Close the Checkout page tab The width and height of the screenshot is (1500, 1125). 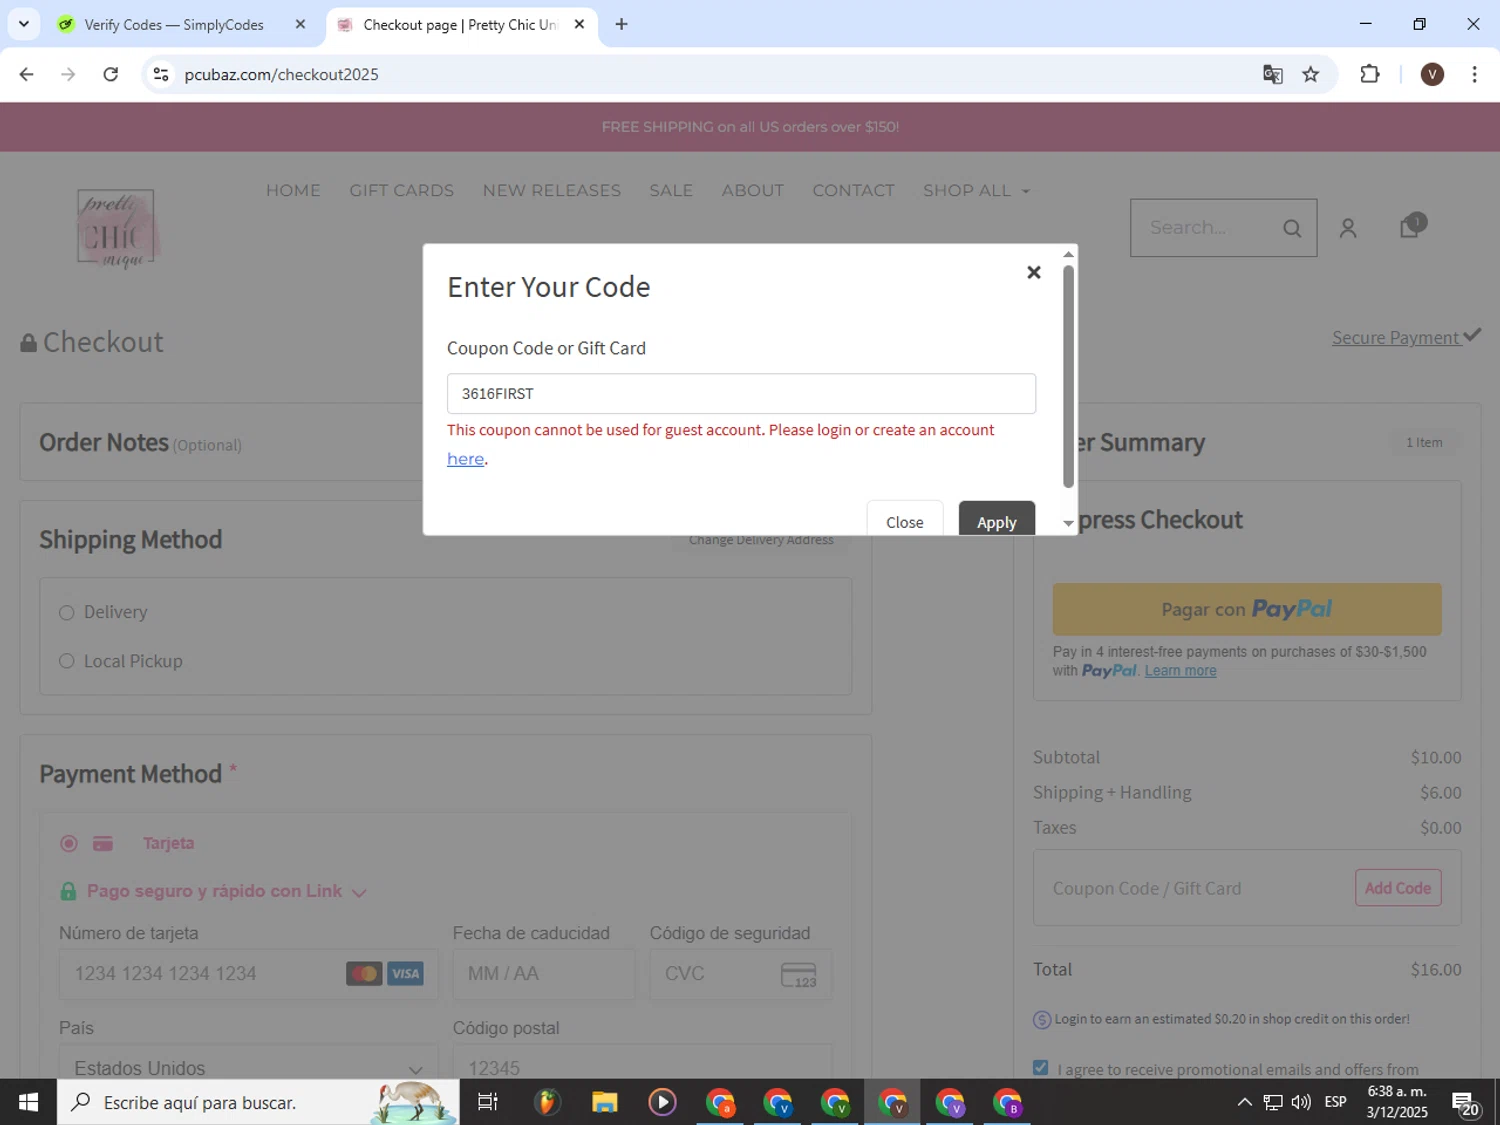tap(579, 24)
